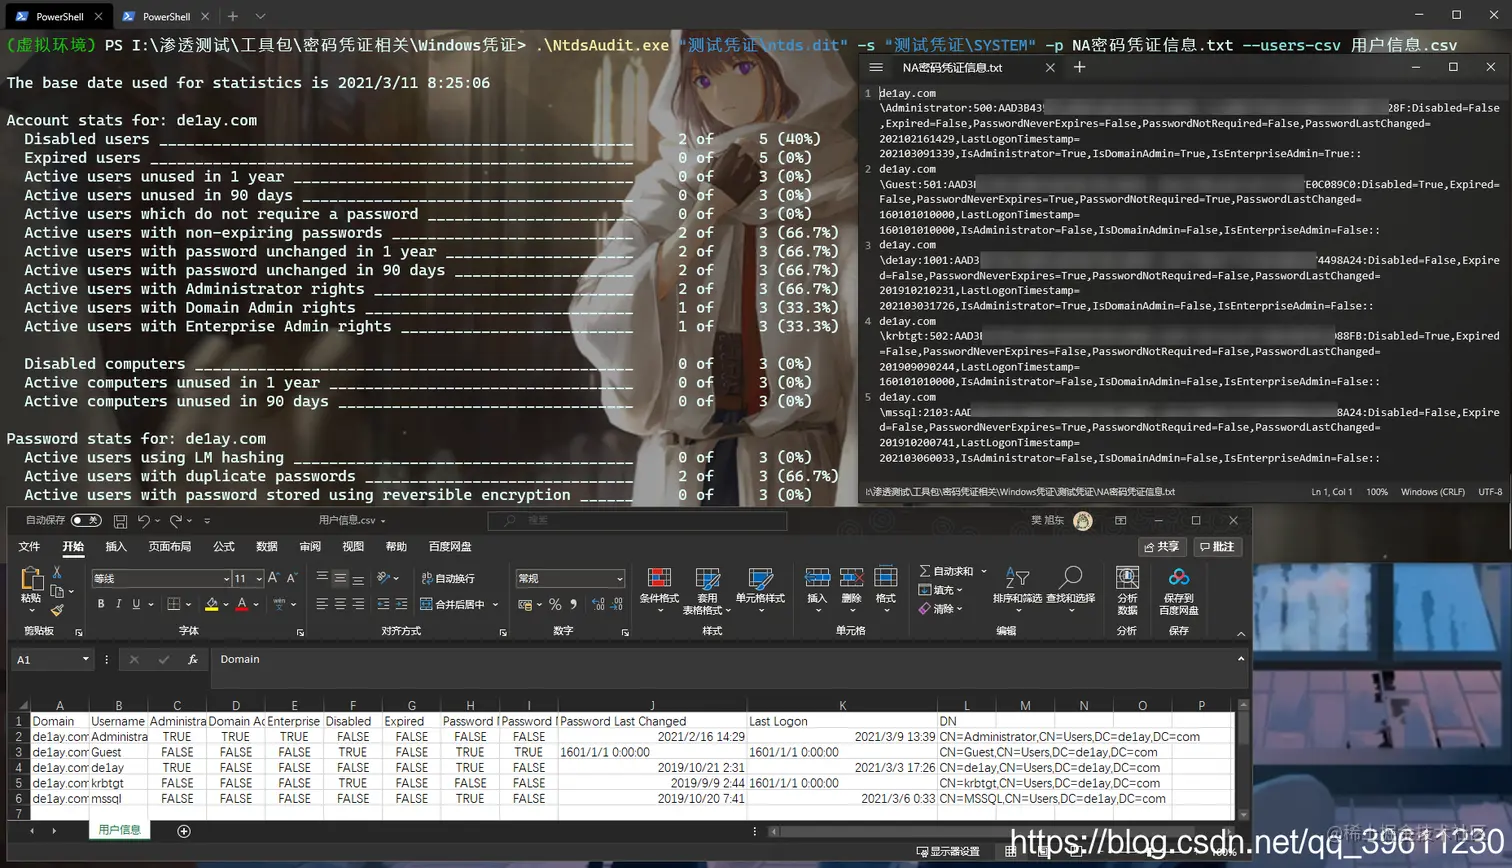The width and height of the screenshot is (1512, 868).
Task: Click the Copy icon in the clipboard group
Action: [57, 591]
